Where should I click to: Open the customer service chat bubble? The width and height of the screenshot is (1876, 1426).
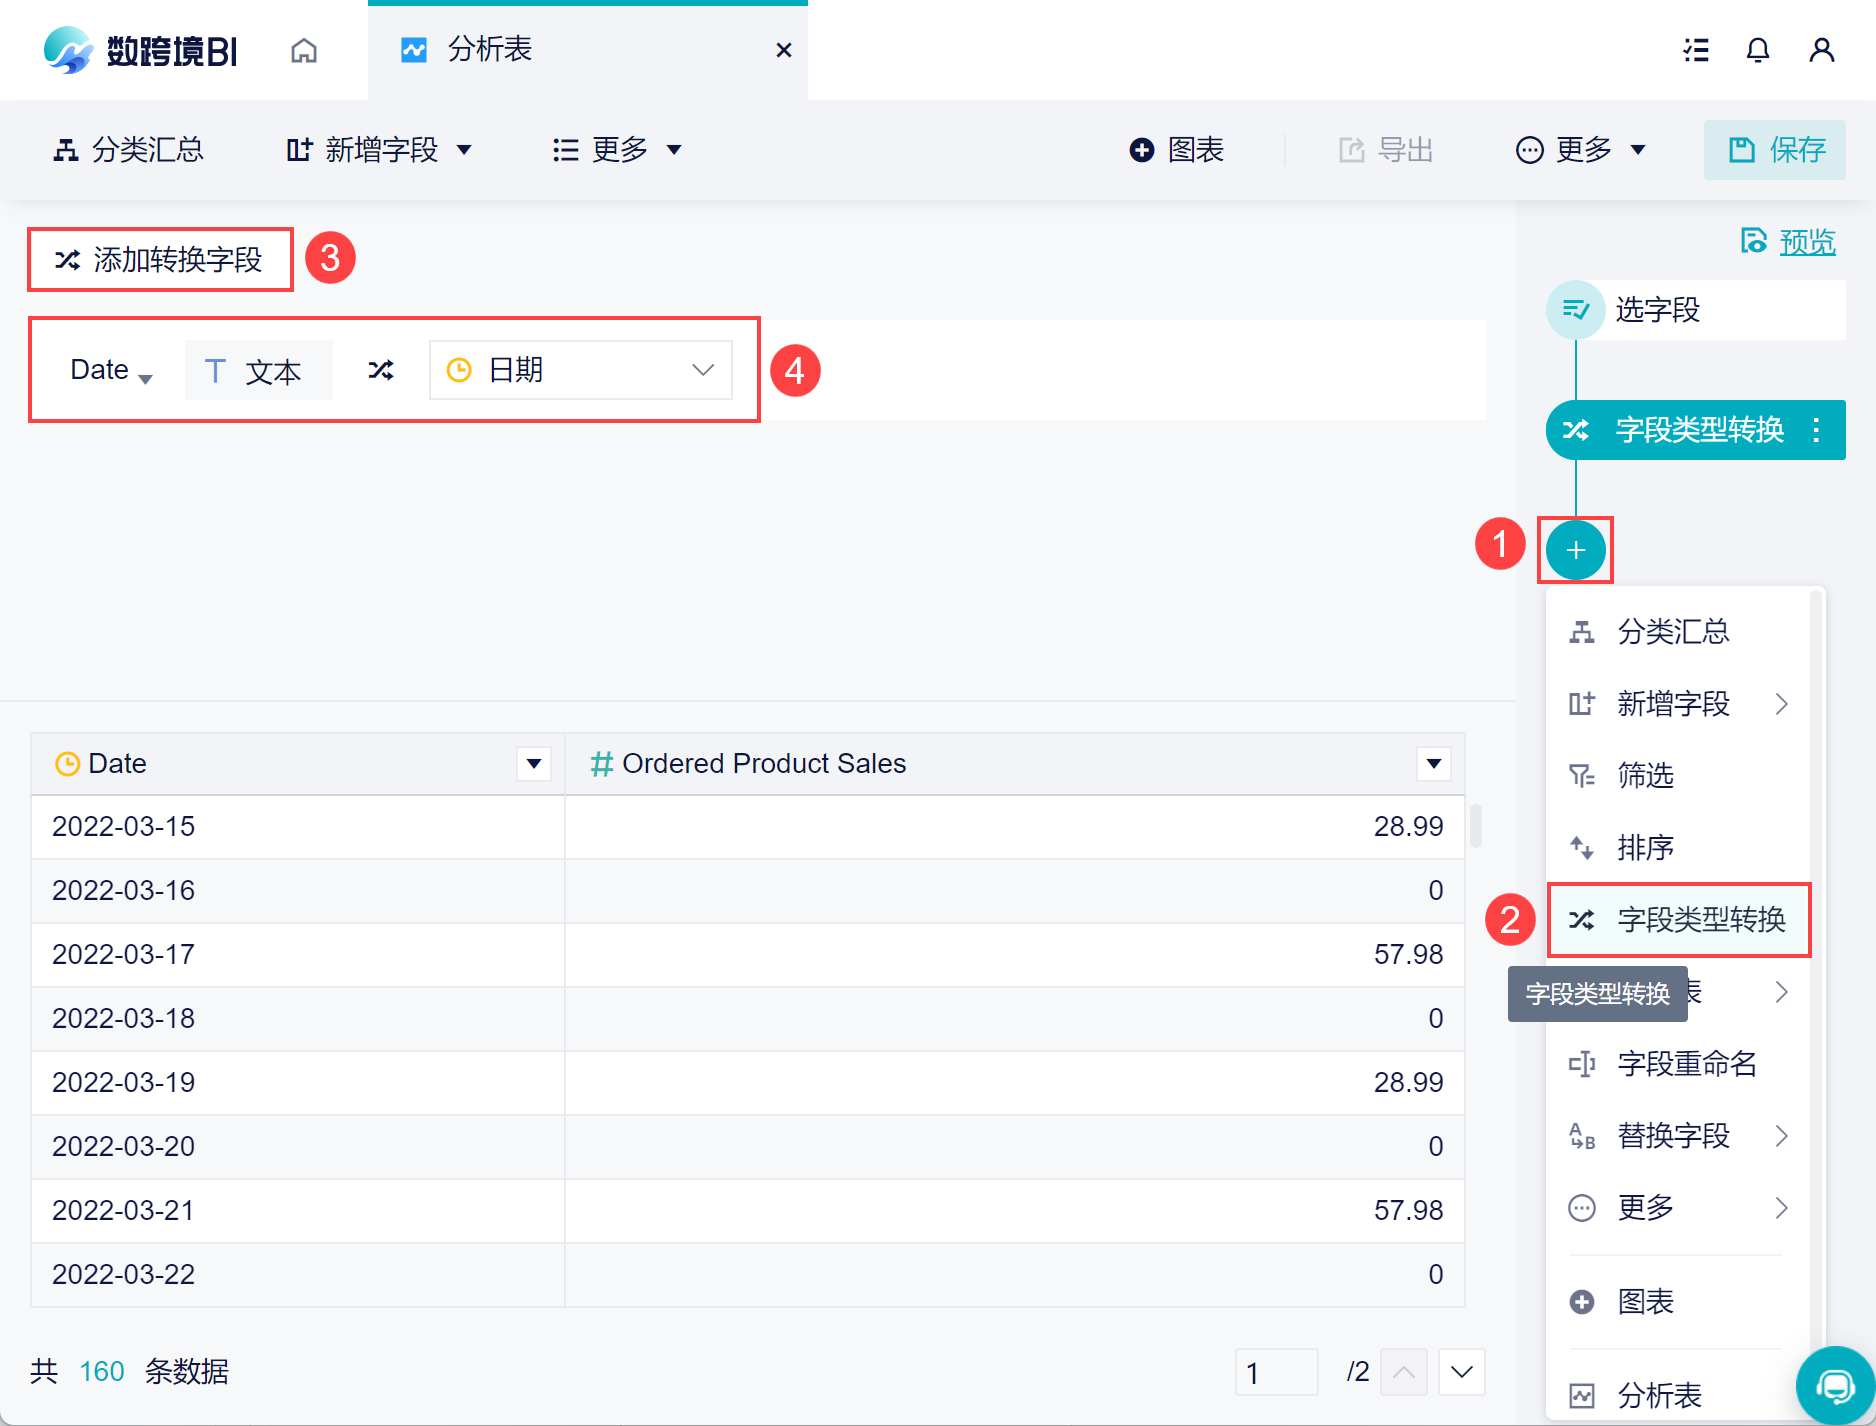(x=1835, y=1386)
